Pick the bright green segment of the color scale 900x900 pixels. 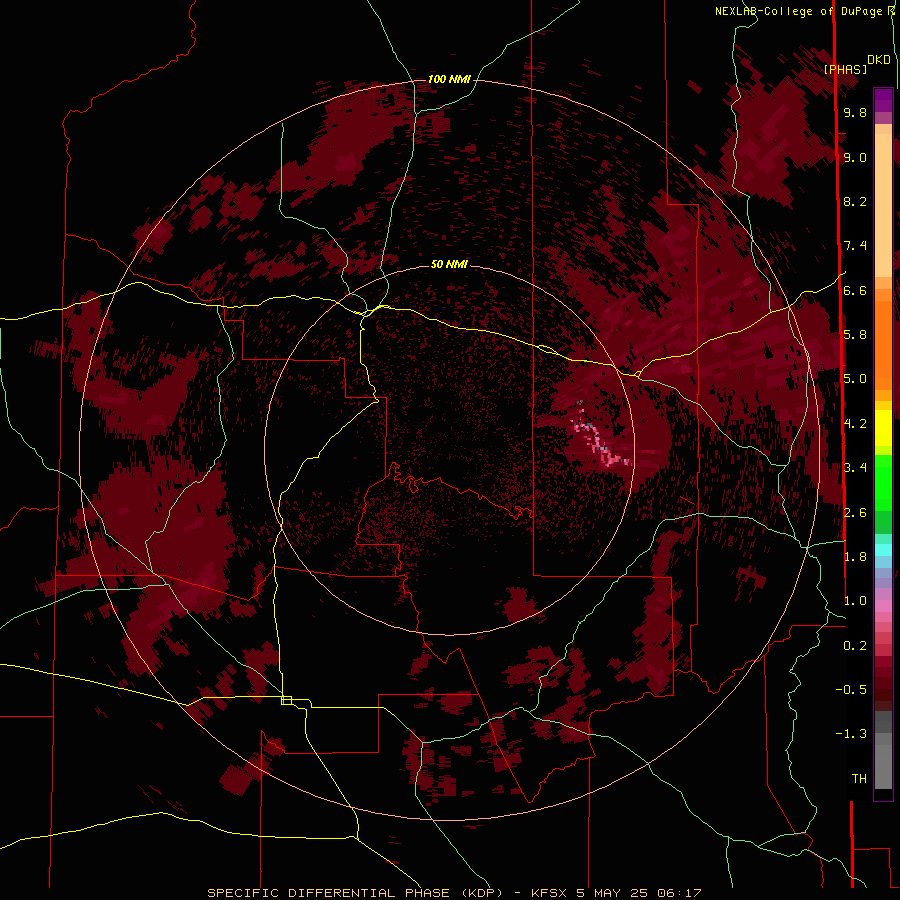(x=883, y=482)
